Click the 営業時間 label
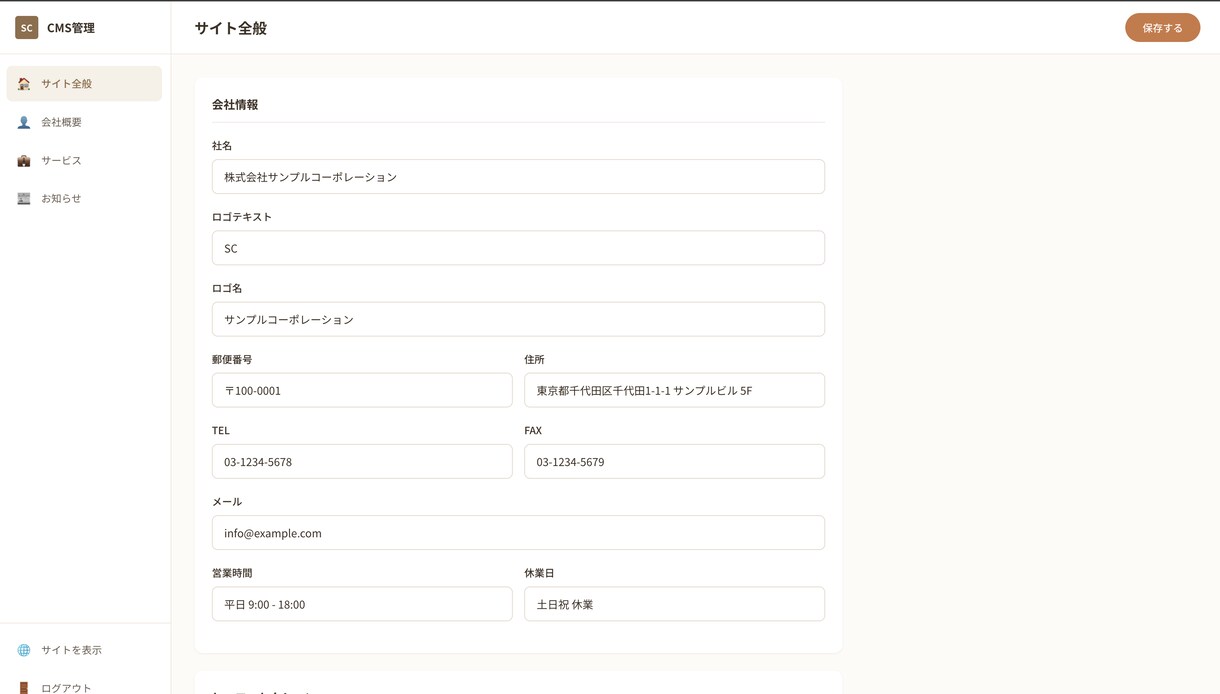1220x694 pixels. point(232,573)
